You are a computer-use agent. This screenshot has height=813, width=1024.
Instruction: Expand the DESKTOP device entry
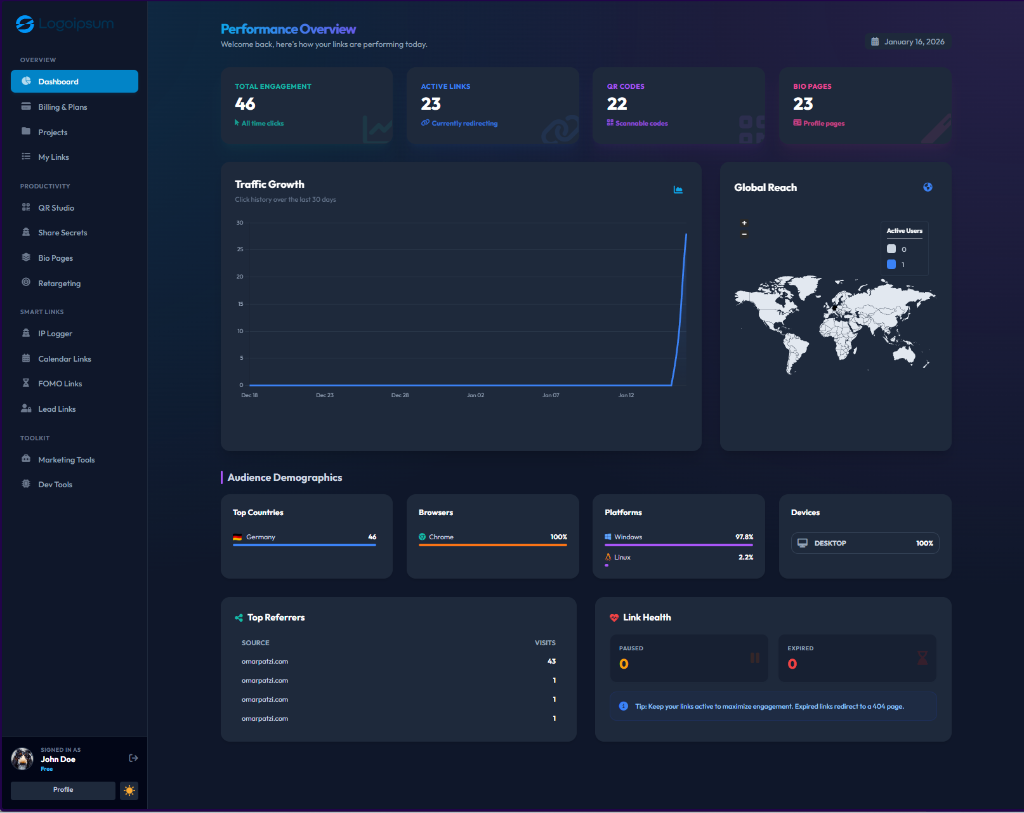tap(865, 543)
